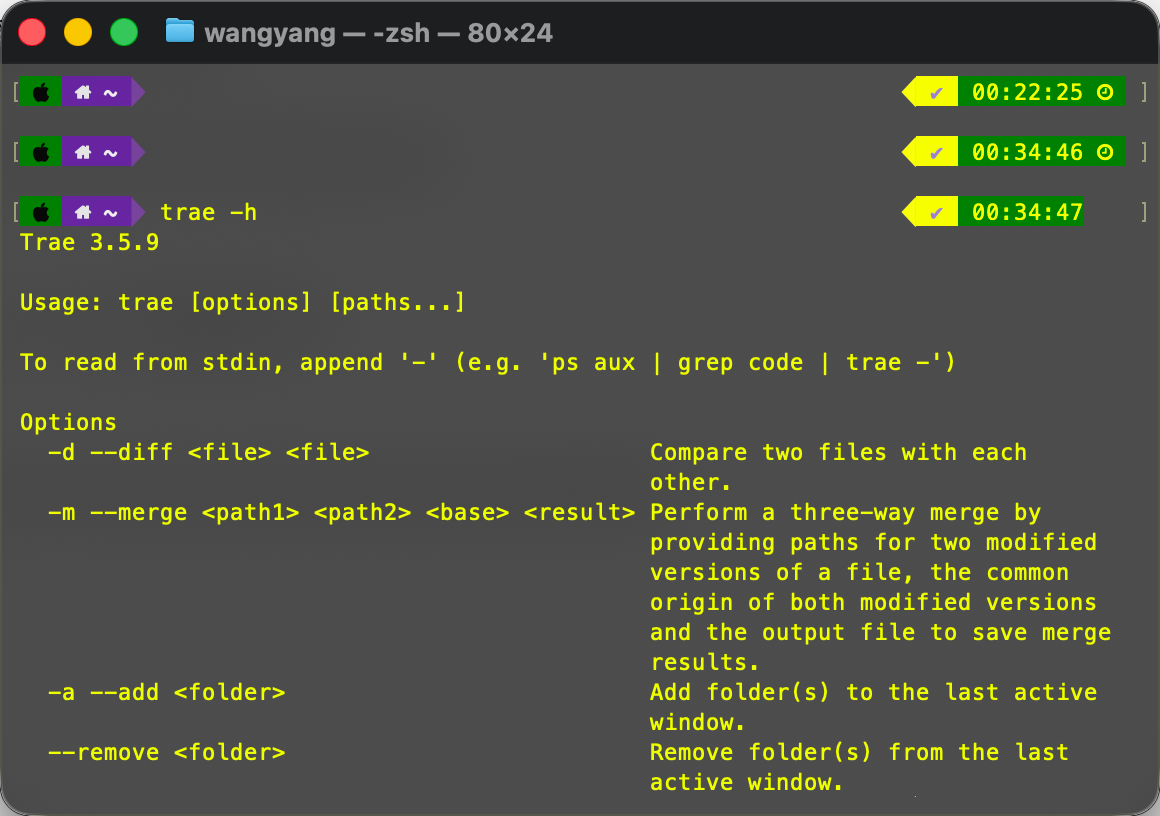Click the checkmark icon next to 00:22:25
Image resolution: width=1160 pixels, height=816 pixels.
pos(937,93)
